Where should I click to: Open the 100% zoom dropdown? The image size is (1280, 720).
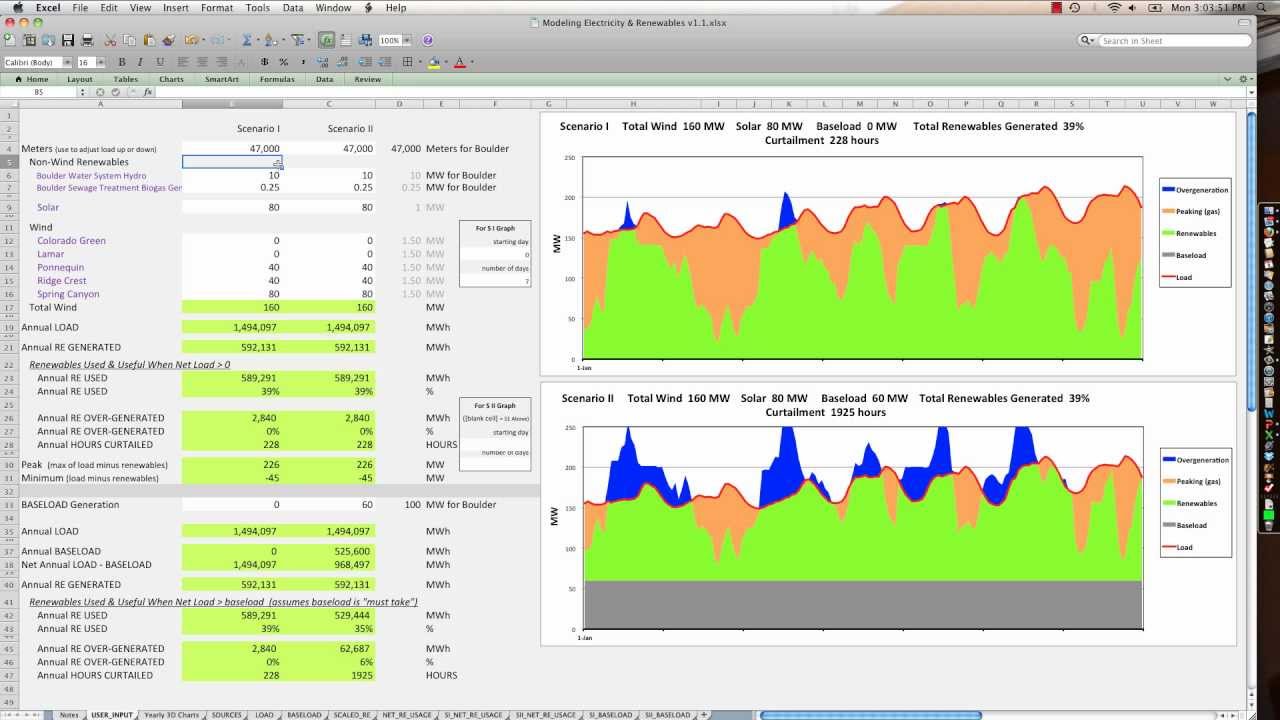[407, 40]
